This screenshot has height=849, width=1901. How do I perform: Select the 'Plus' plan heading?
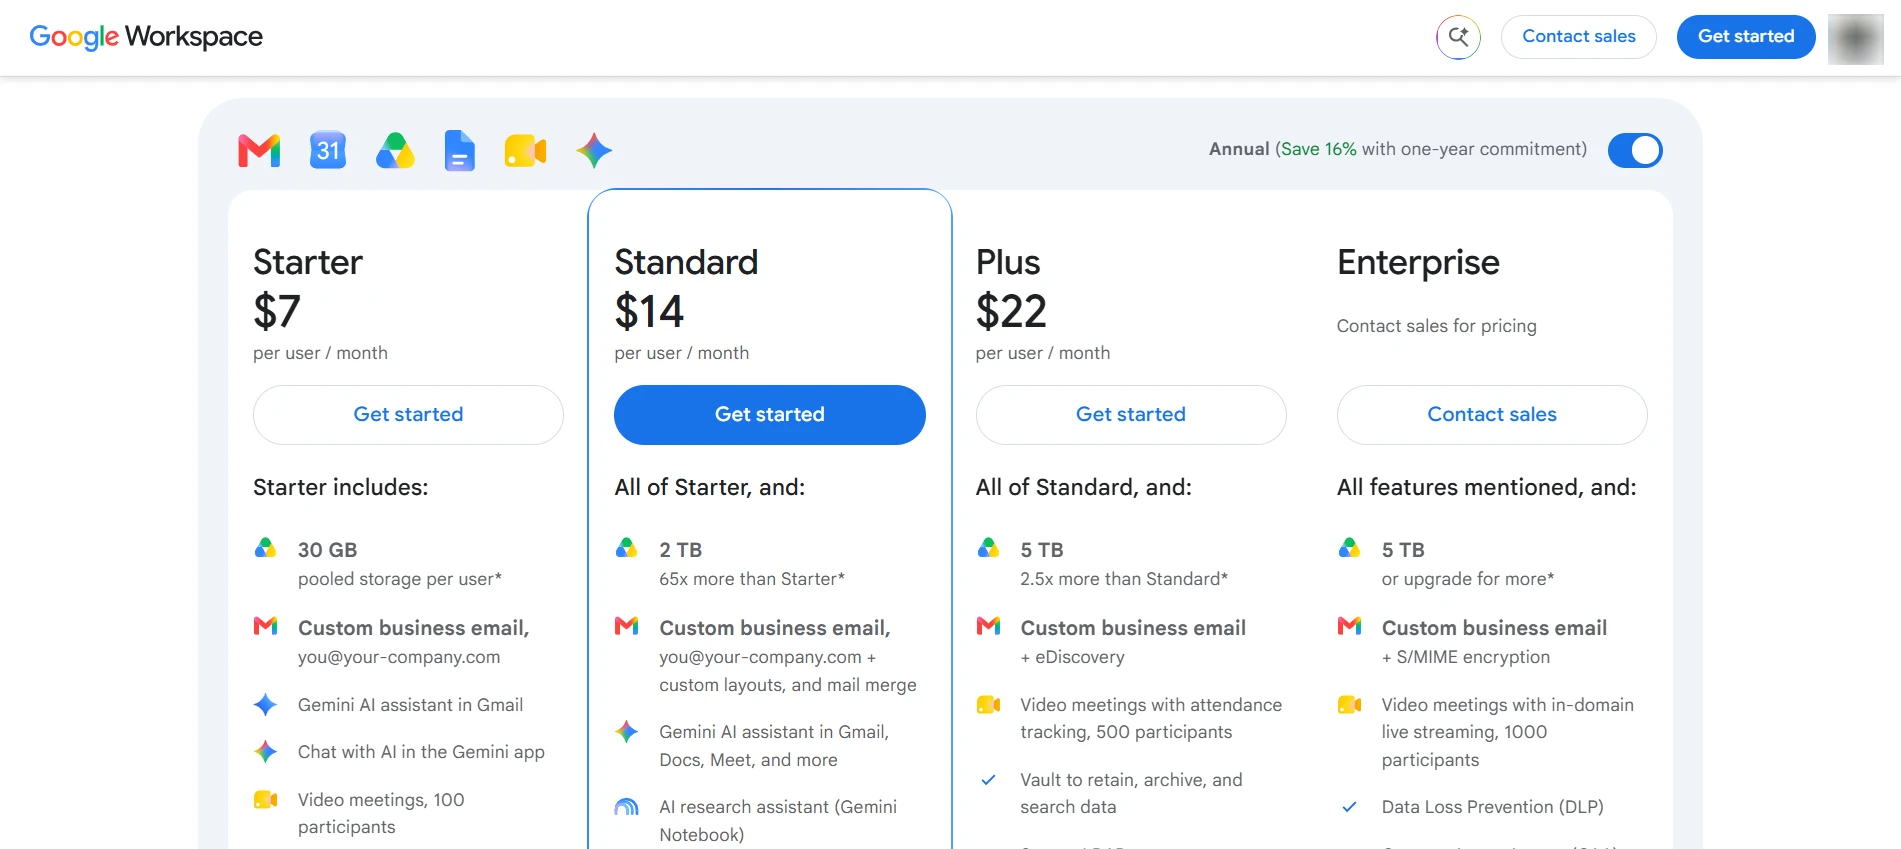[x=1008, y=262]
